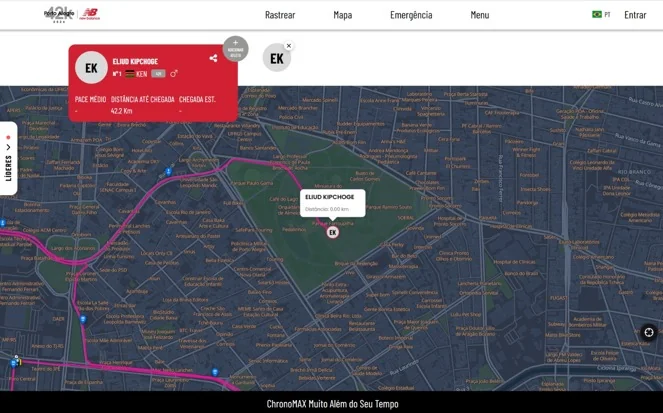The image size is (663, 413).
Task: Click the Brazil flag language icon
Action: click(597, 14)
